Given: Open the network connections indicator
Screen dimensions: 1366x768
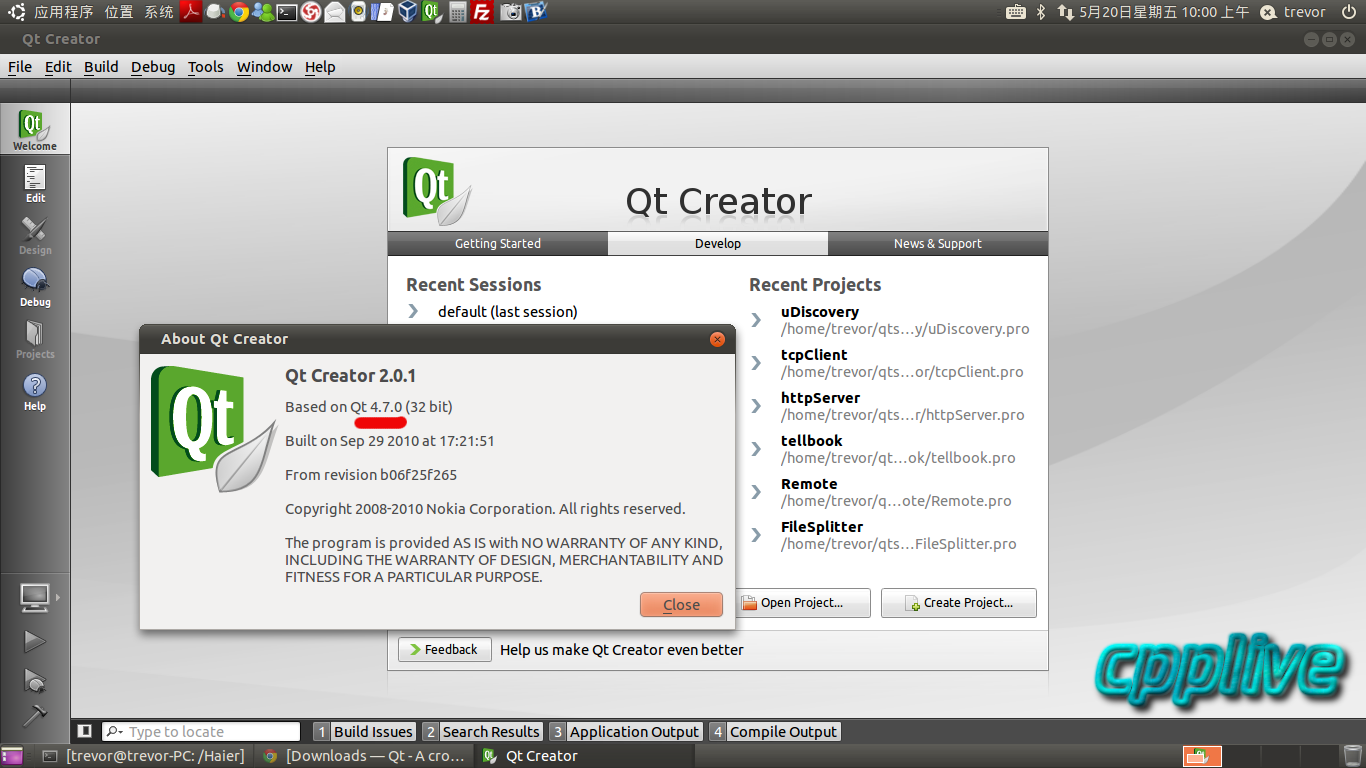Looking at the screenshot, I should click(1064, 12).
